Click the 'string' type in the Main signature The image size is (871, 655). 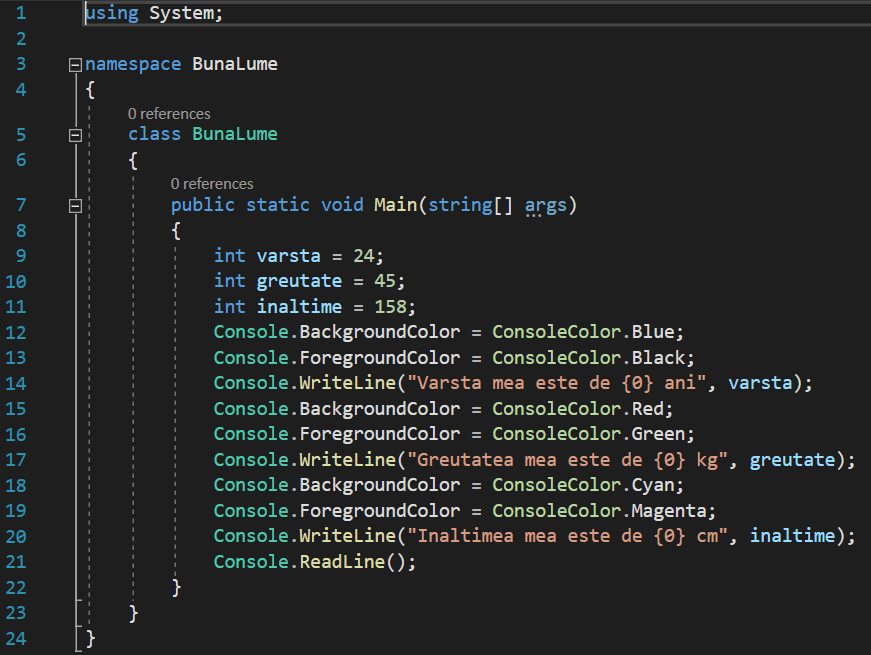point(460,205)
